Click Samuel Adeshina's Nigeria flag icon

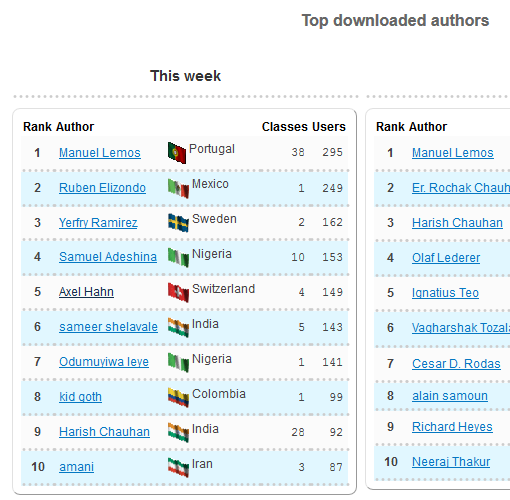pyautogui.click(x=178, y=257)
